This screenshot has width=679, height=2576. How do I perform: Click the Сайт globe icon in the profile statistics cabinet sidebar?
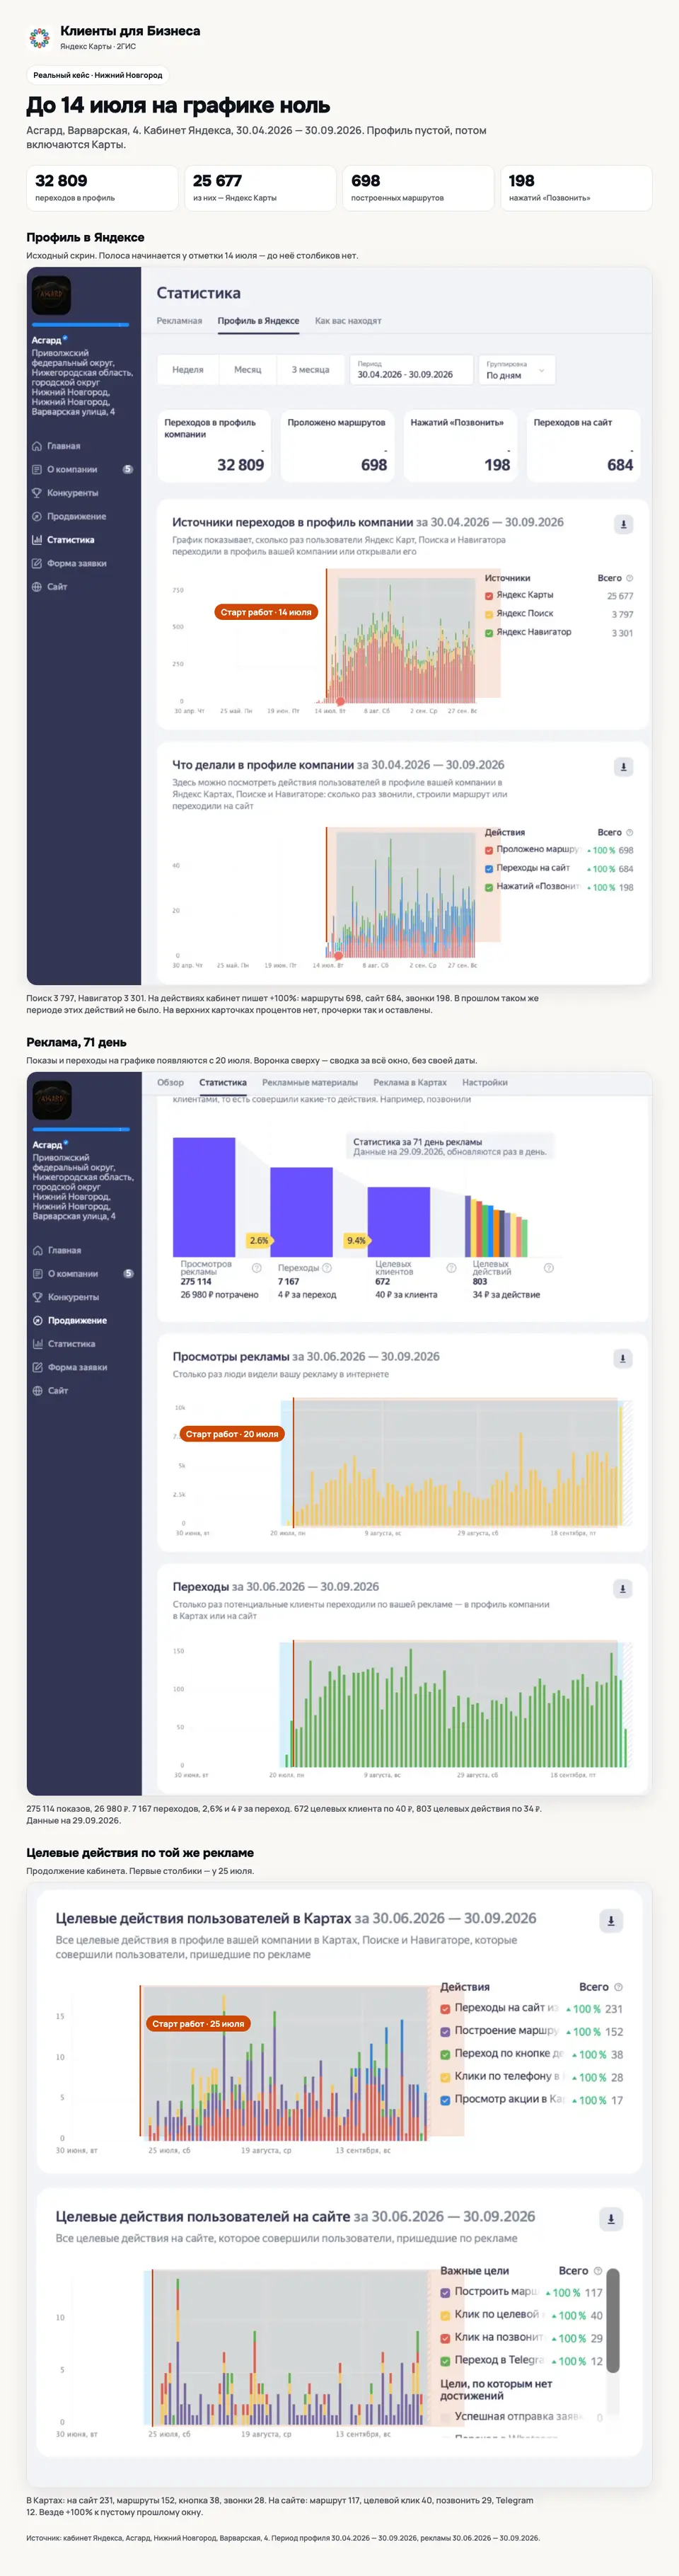pyautogui.click(x=37, y=587)
